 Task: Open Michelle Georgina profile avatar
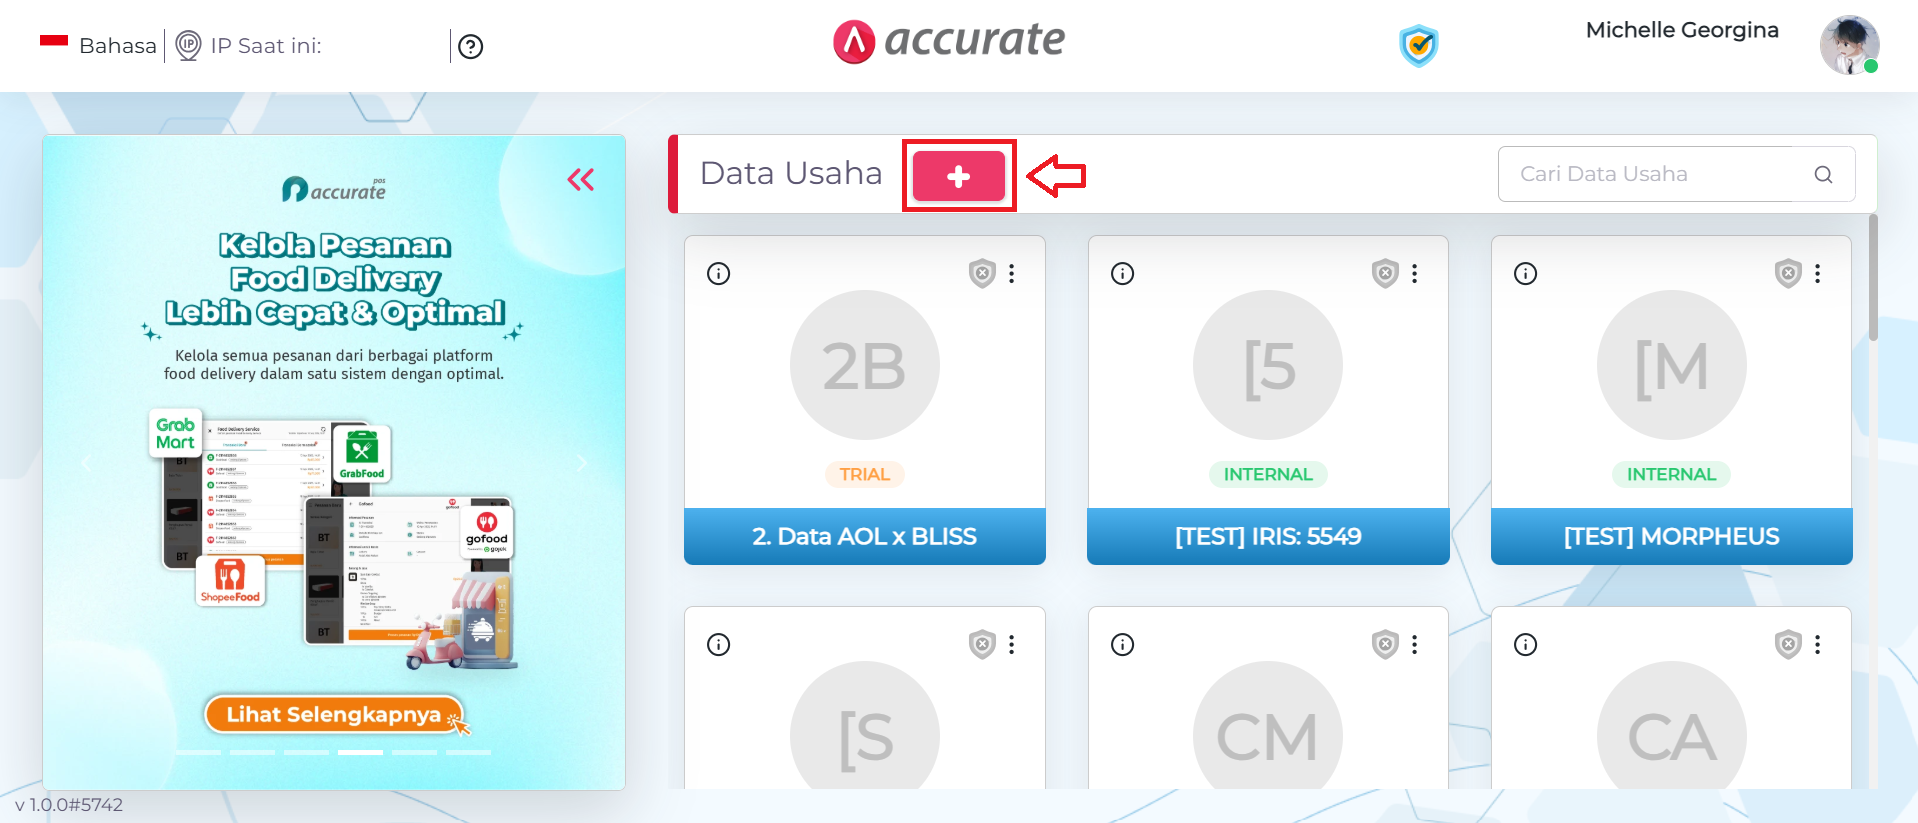1849,45
